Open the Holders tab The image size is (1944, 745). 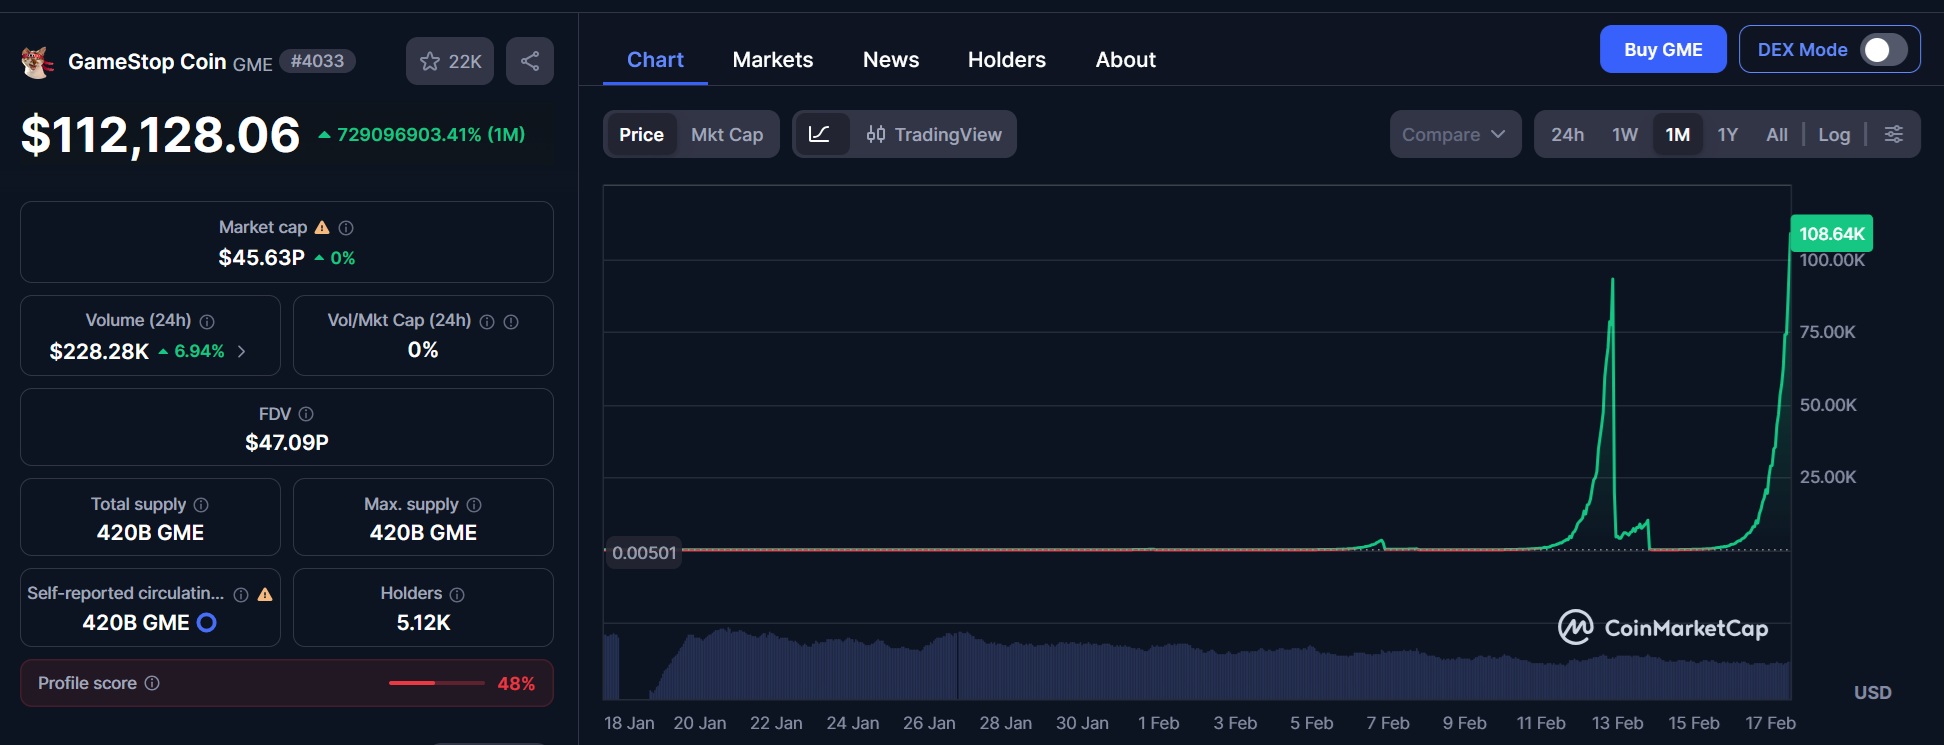pyautogui.click(x=1006, y=60)
